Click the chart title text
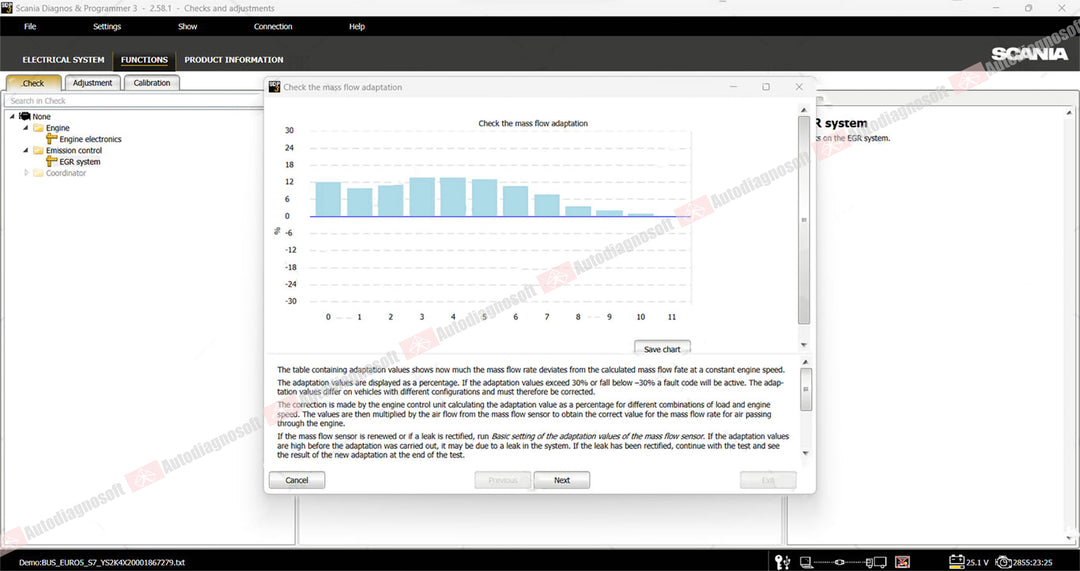Viewport: 1080px width, 571px height. [533, 123]
